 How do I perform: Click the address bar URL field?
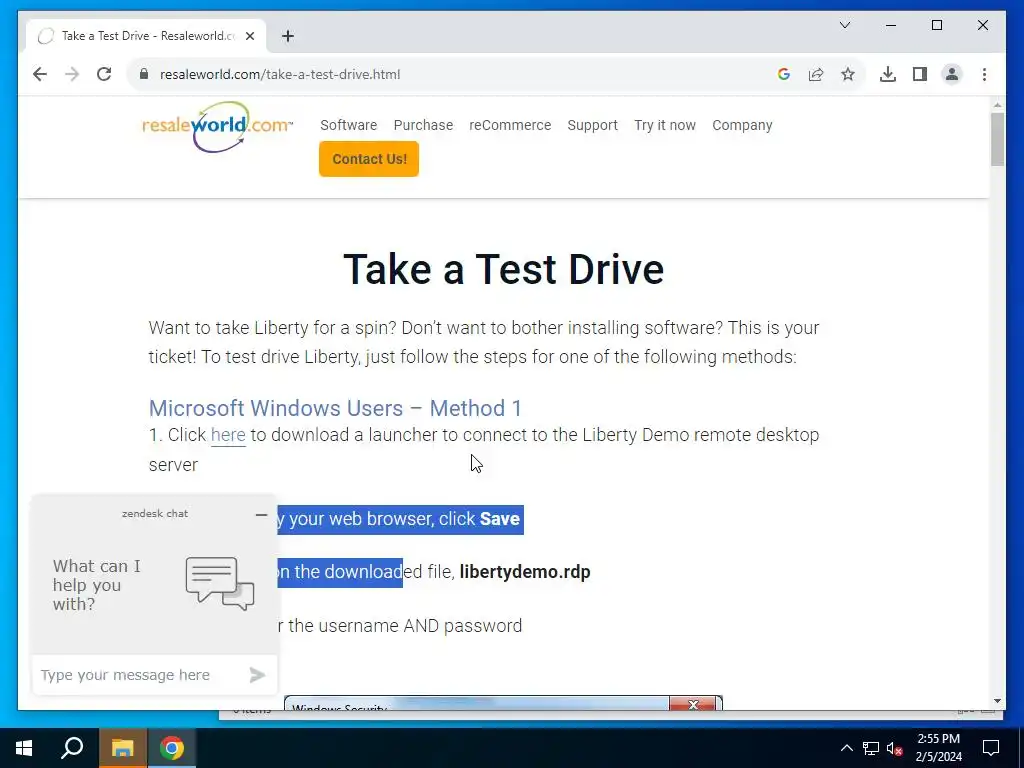click(457, 74)
